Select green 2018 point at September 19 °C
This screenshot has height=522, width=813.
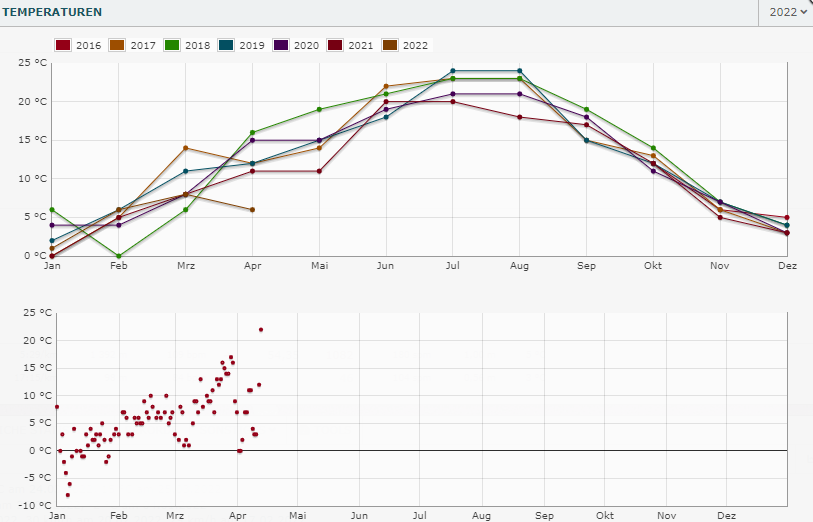pos(586,109)
